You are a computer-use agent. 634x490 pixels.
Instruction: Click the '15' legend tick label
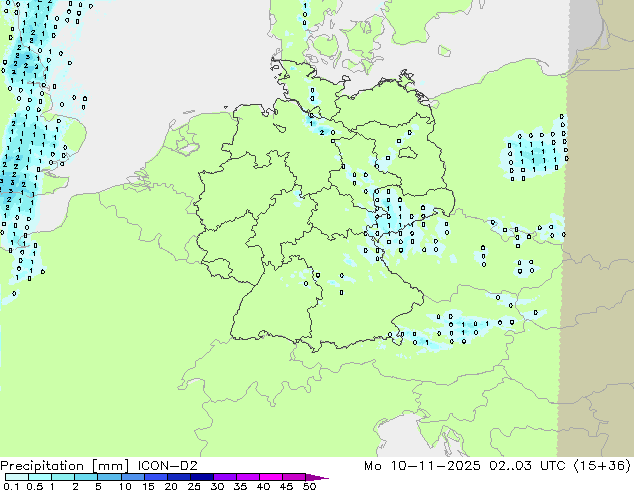pyautogui.click(x=148, y=486)
